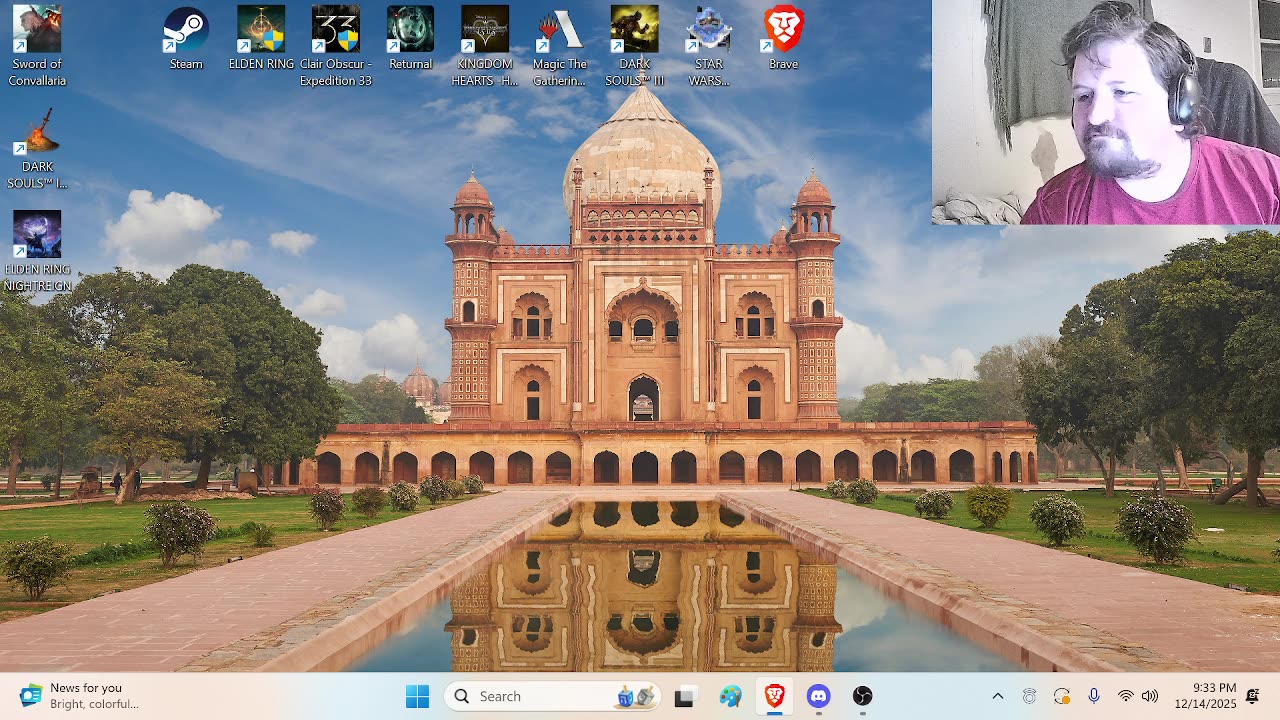Open Wi-Fi network settings in tray
This screenshot has width=1280, height=720.
pos(1126,696)
